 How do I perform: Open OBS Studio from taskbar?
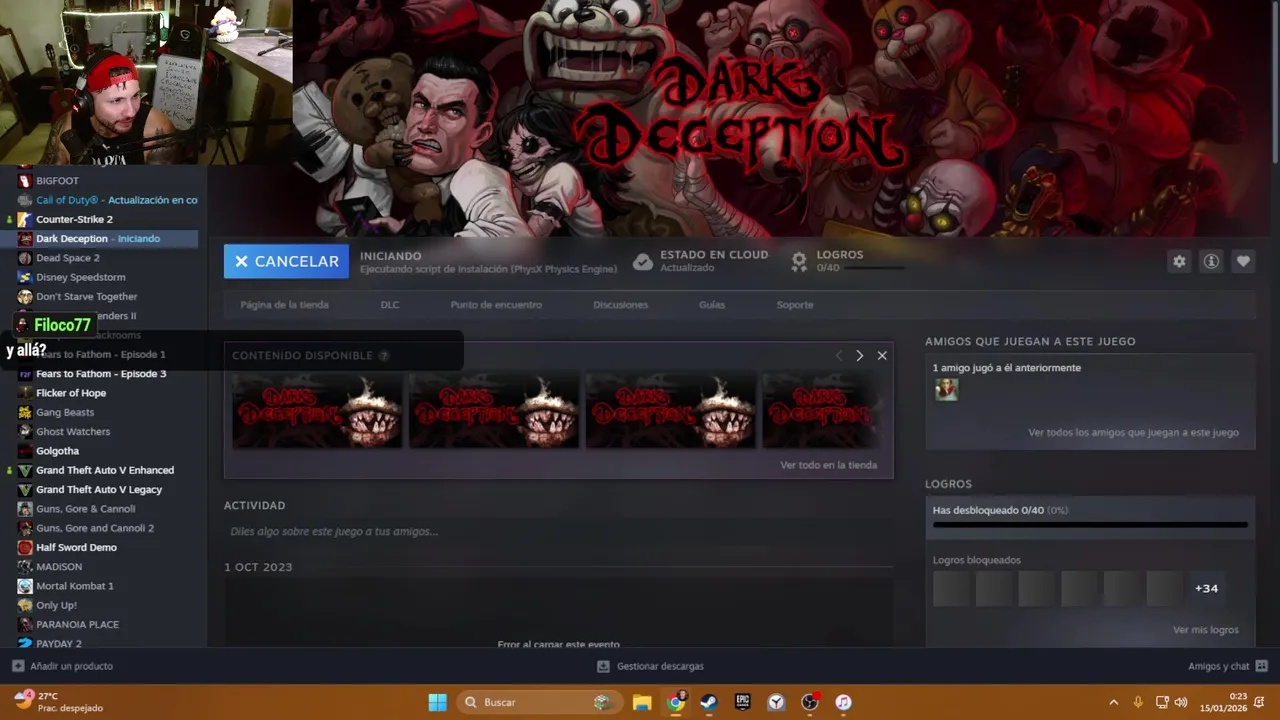[810, 702]
